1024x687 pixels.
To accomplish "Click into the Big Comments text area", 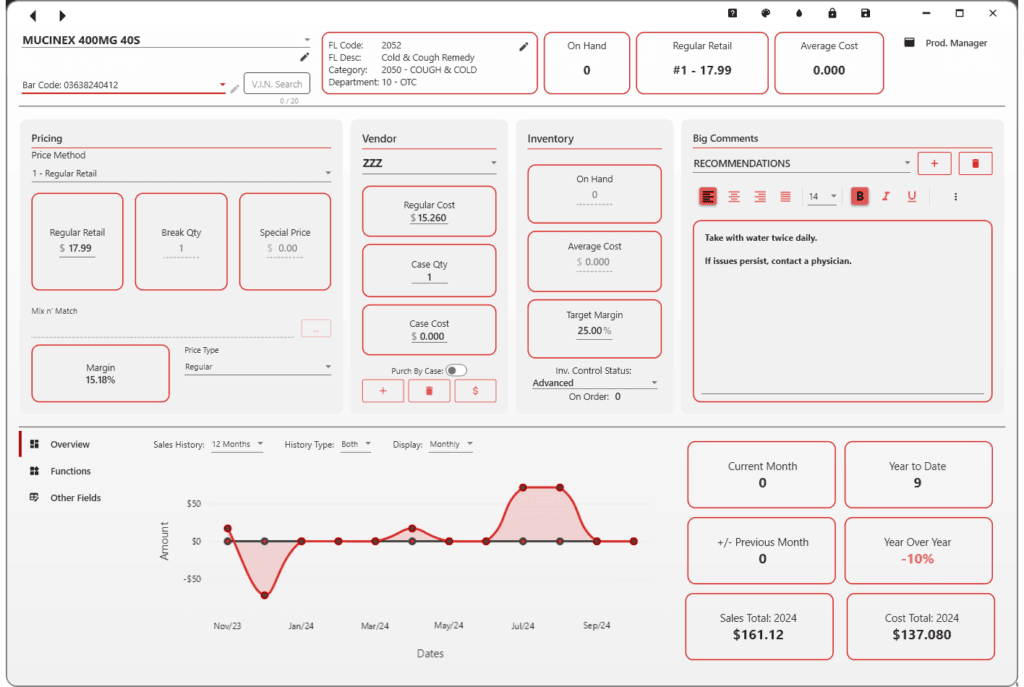I will [x=842, y=311].
